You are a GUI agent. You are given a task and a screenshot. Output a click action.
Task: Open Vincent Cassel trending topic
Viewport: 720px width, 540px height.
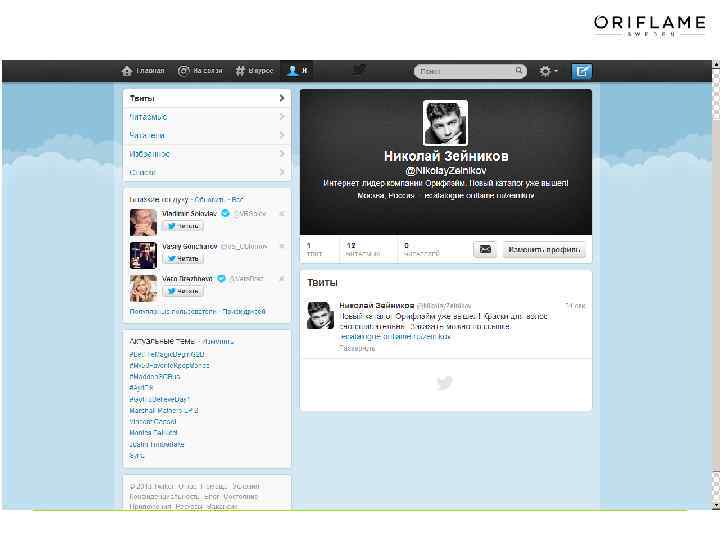(x=153, y=422)
